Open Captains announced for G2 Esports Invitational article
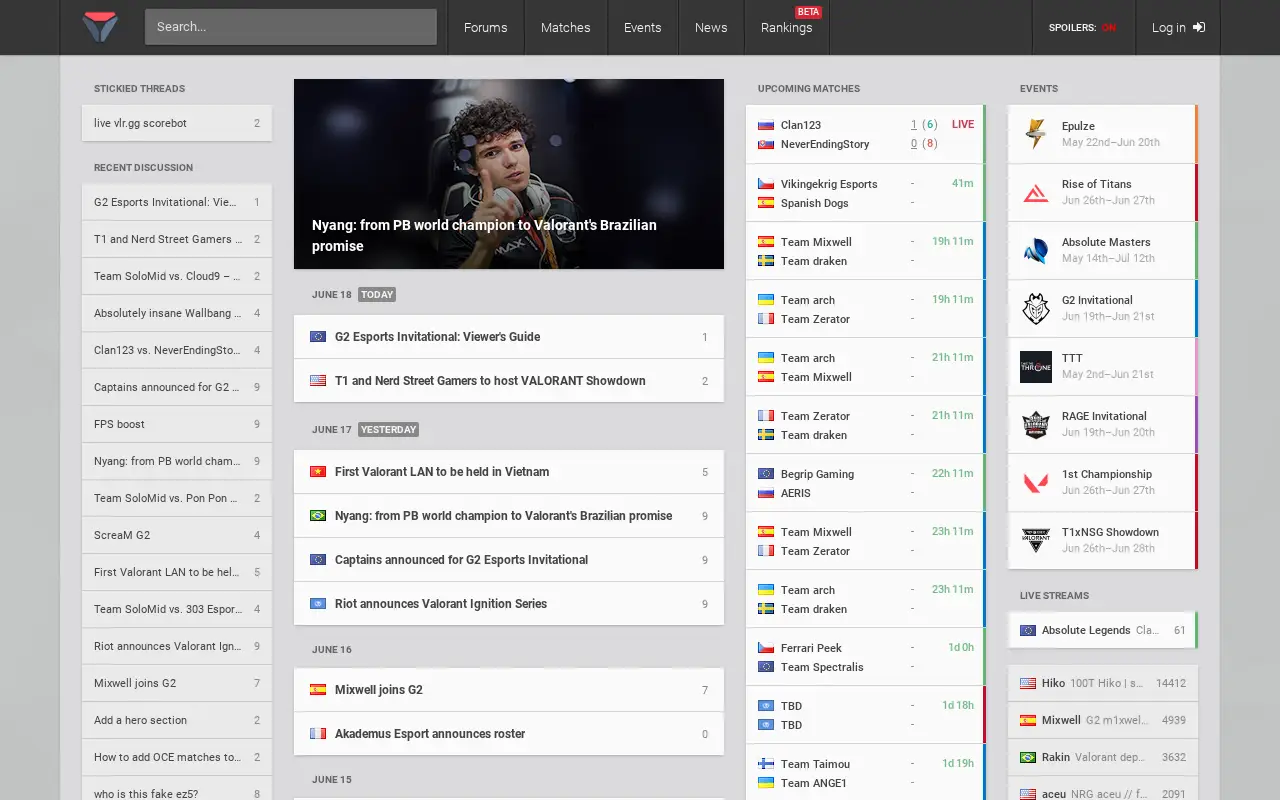The height and width of the screenshot is (800, 1280). pyautogui.click(x=509, y=560)
